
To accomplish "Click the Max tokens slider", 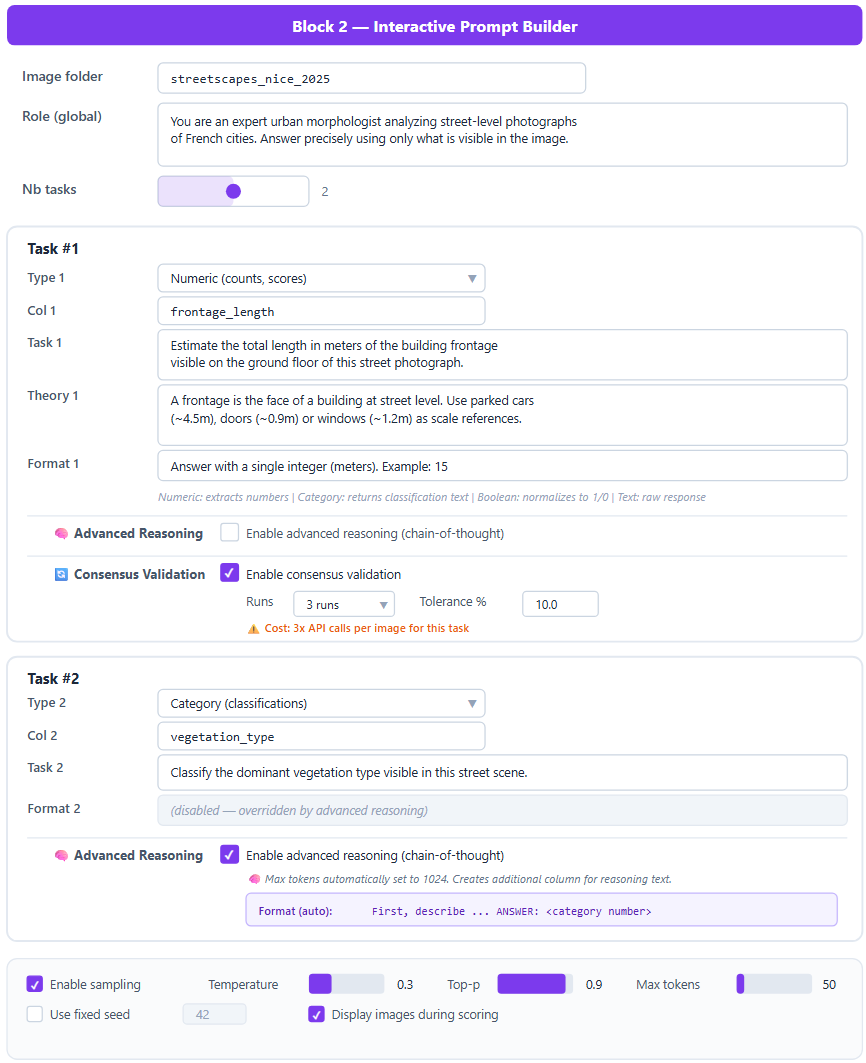I will coord(773,984).
